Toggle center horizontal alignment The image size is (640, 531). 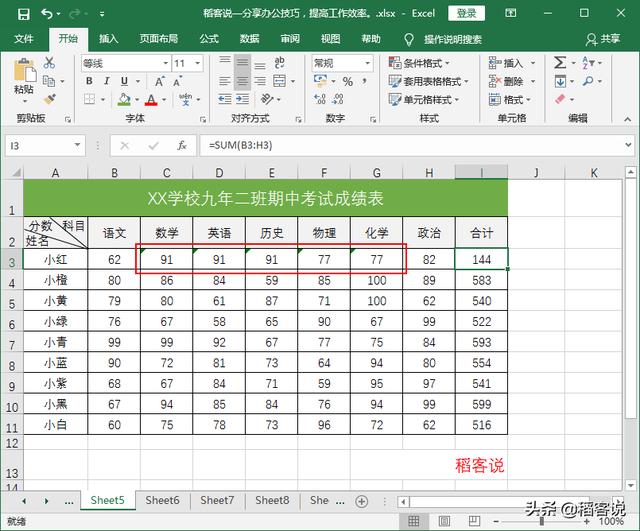click(242, 81)
